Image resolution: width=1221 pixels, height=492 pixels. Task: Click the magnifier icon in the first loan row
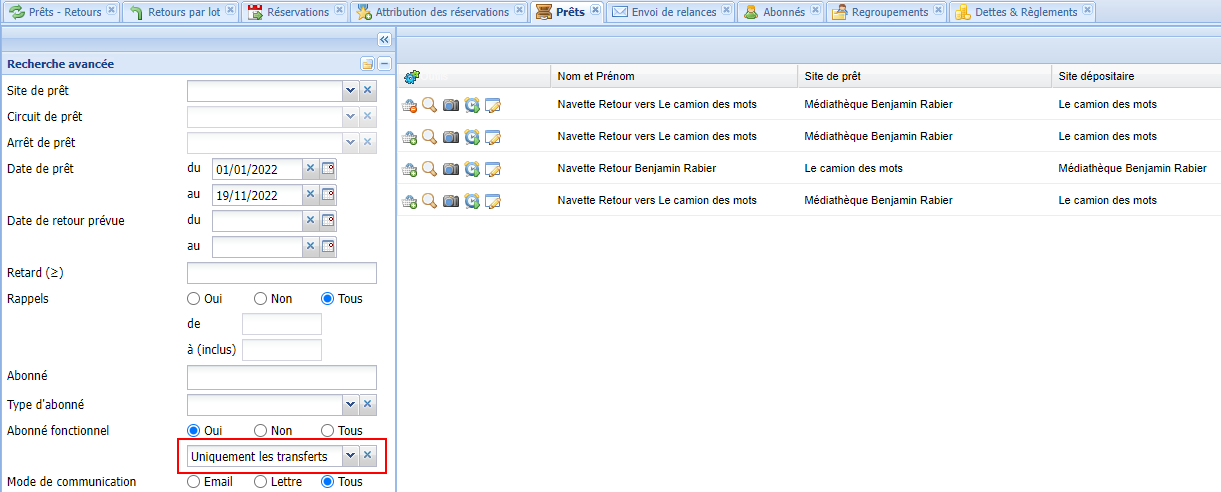[x=430, y=105]
